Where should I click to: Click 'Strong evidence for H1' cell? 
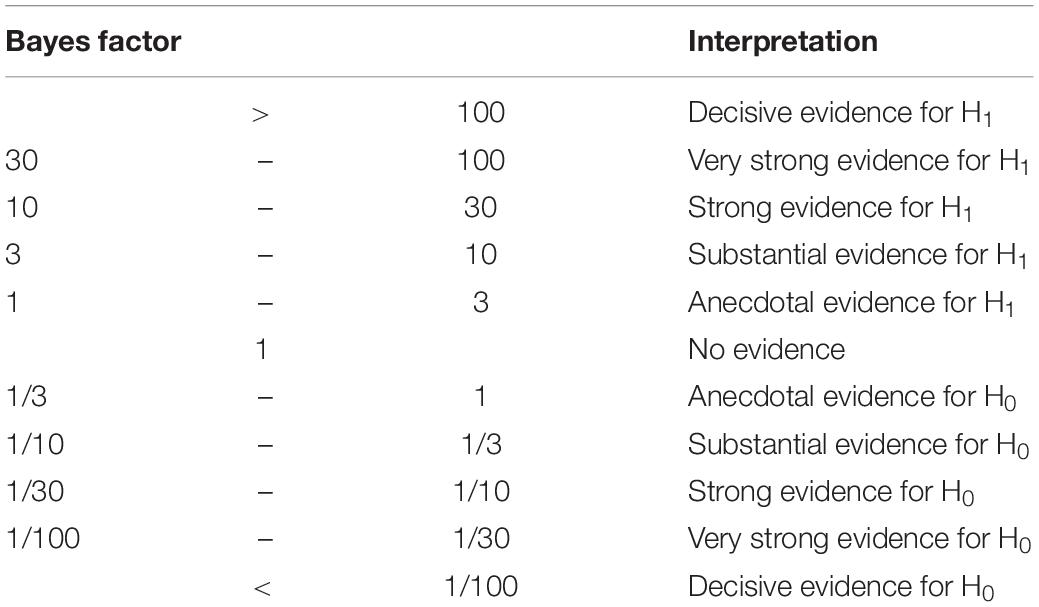[830, 208]
